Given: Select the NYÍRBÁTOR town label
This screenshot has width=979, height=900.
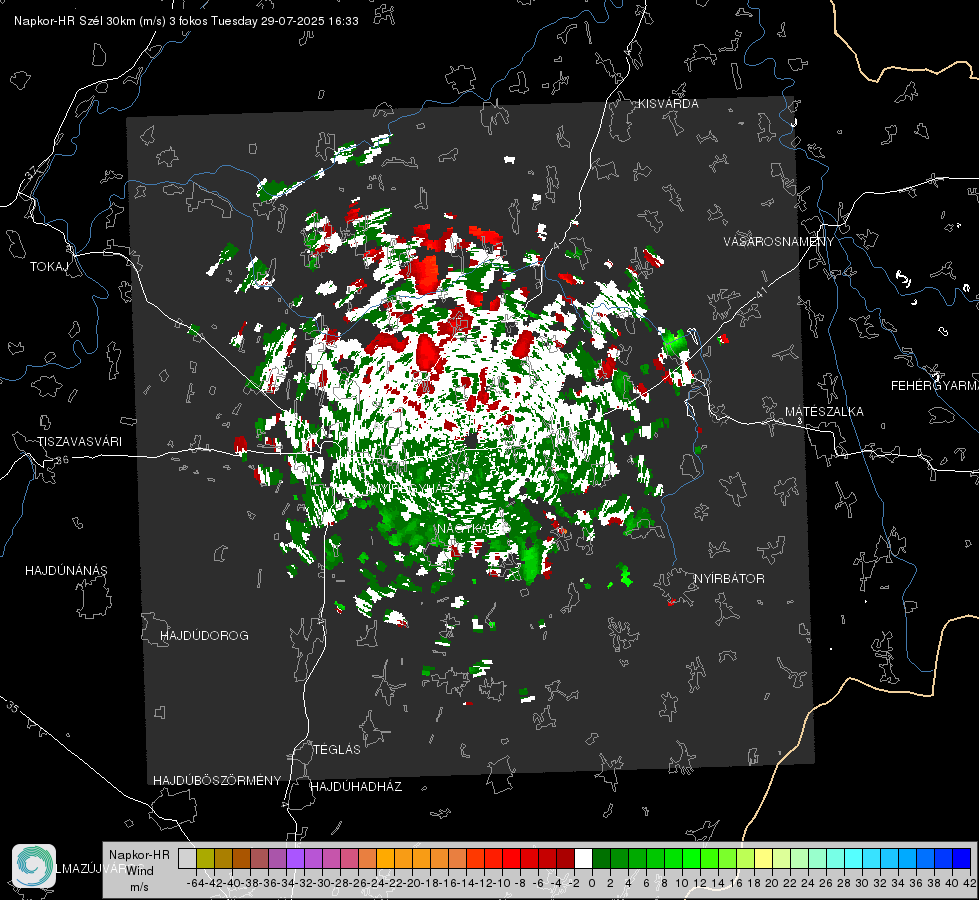Looking at the screenshot, I should click(729, 579).
